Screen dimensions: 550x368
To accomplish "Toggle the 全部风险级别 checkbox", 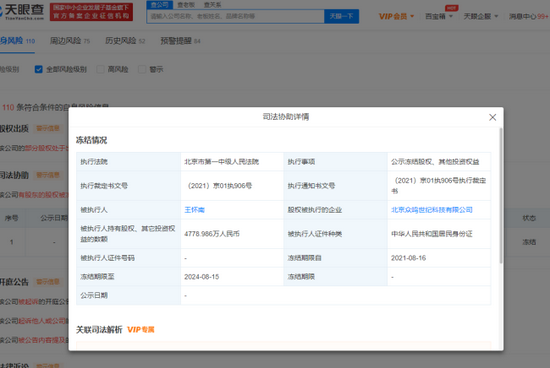I will click(39, 69).
